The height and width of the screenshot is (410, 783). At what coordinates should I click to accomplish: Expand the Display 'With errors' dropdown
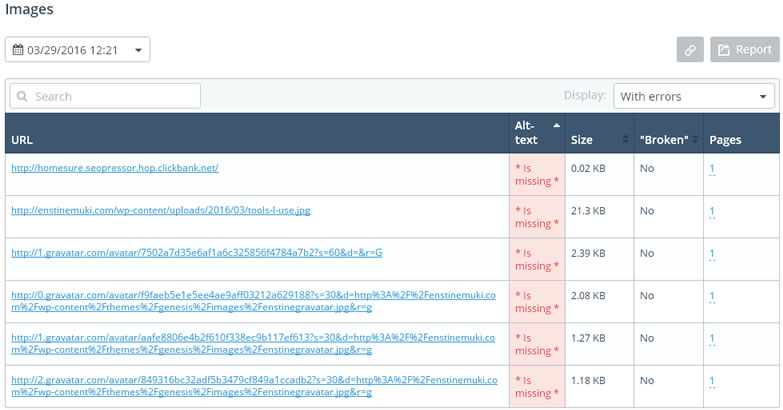[x=694, y=96]
